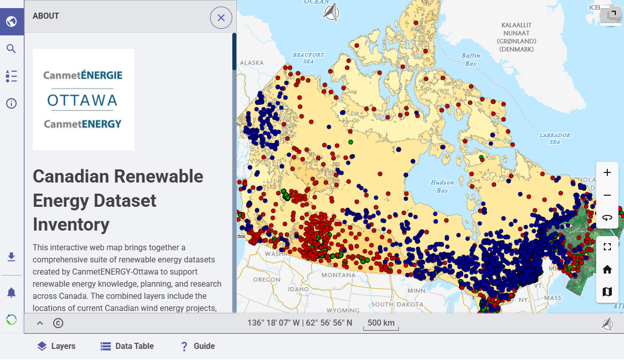Click the 'SOUTH DAKOTA' map label
The height and width of the screenshot is (360, 624).
(397, 304)
